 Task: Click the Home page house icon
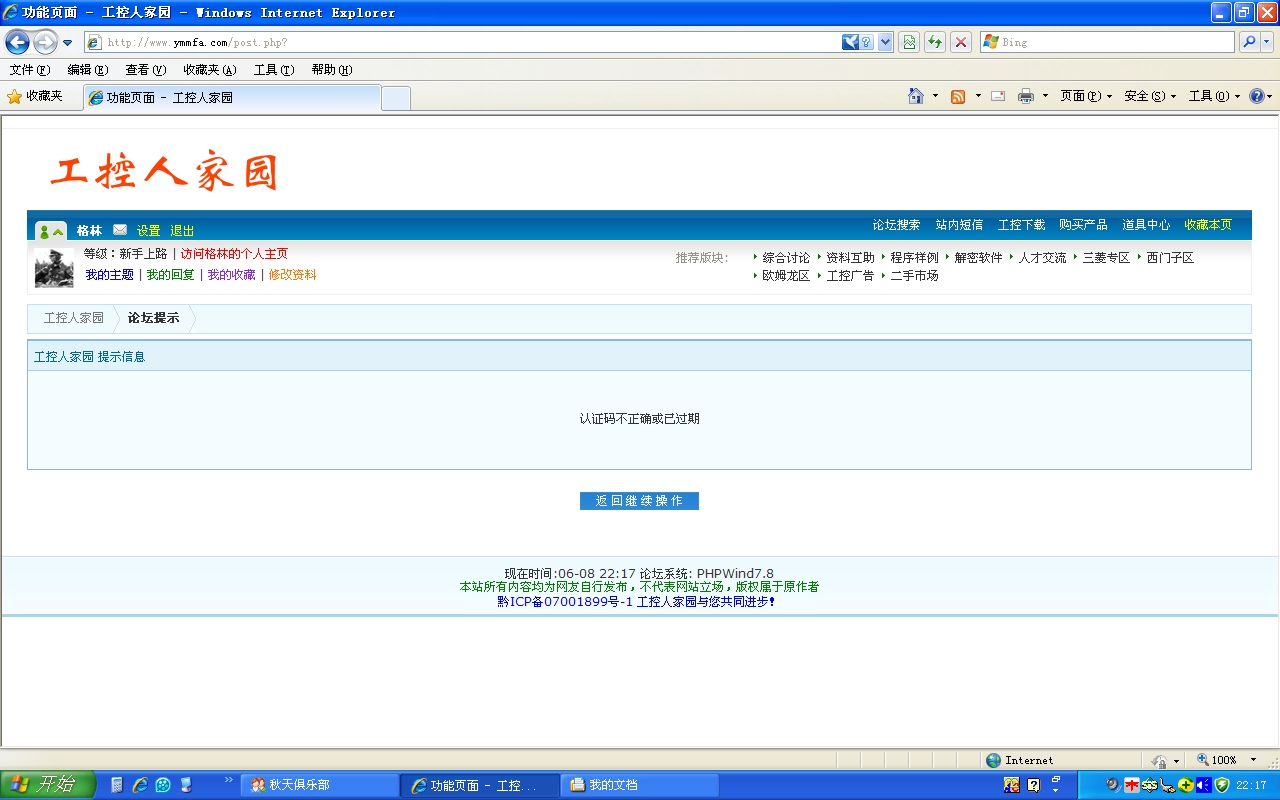pos(915,96)
